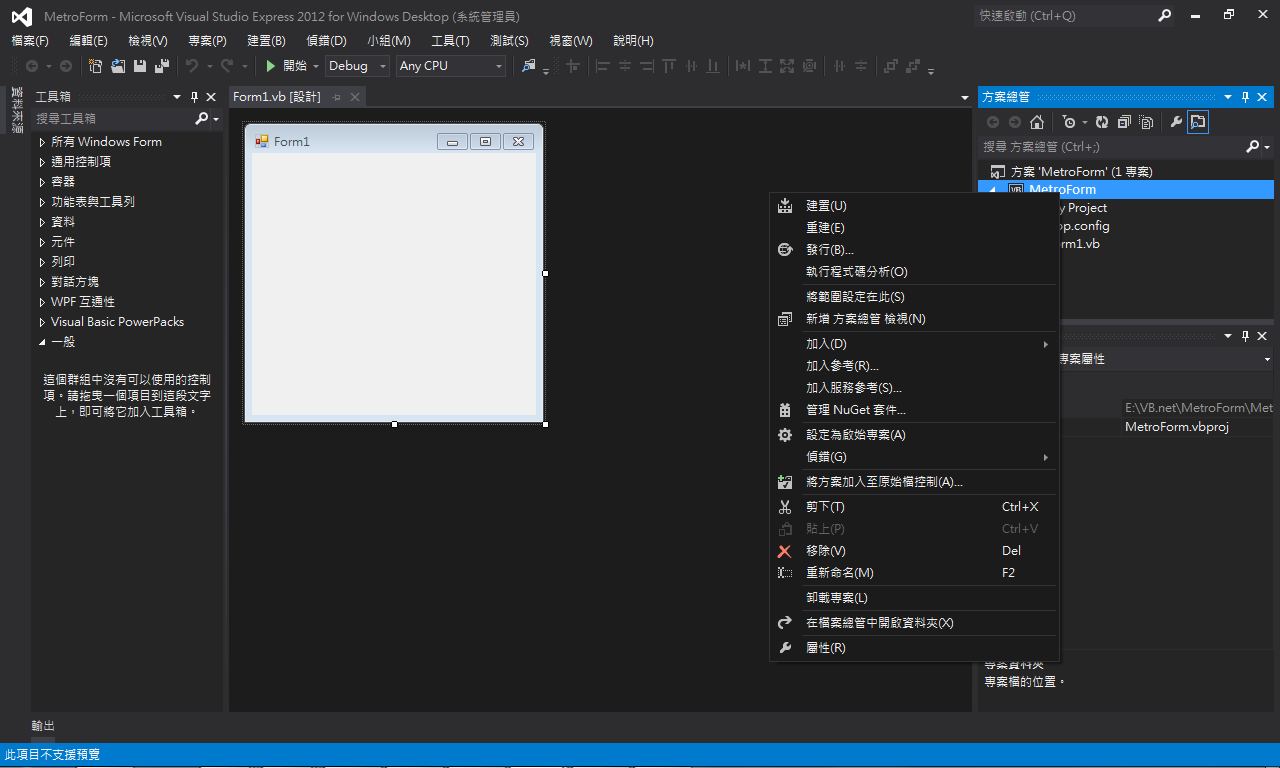
Task: Open the Any CPU platform dropdown
Action: click(x=499, y=66)
